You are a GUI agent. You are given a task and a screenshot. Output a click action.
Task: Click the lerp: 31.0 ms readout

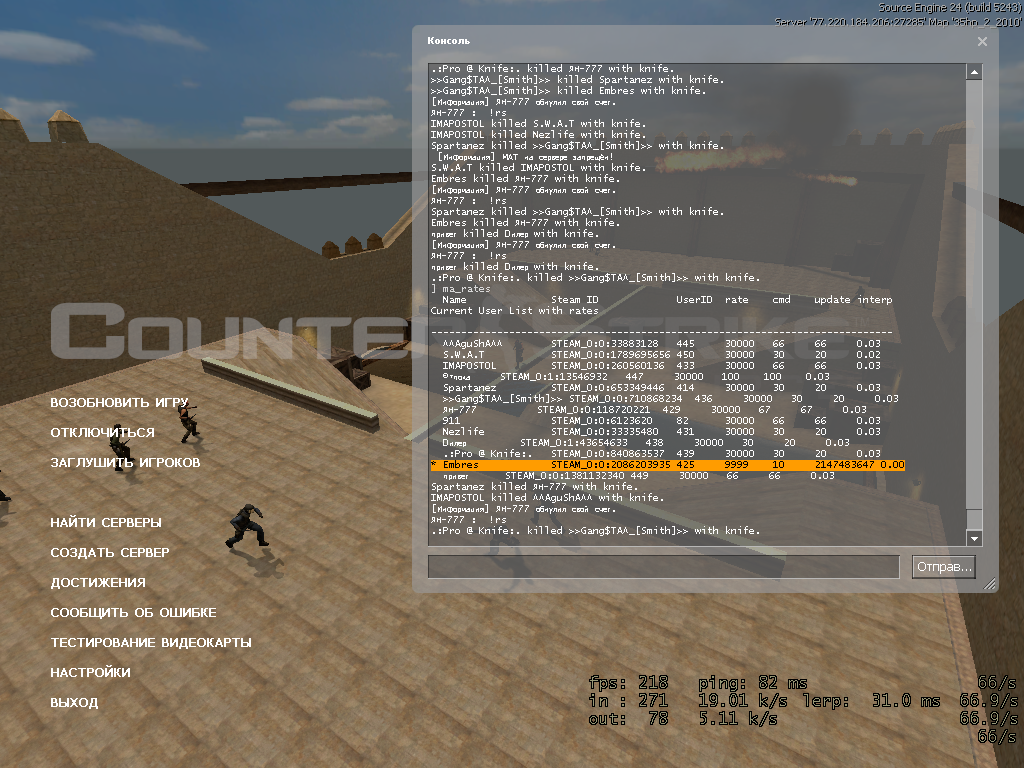tap(871, 701)
